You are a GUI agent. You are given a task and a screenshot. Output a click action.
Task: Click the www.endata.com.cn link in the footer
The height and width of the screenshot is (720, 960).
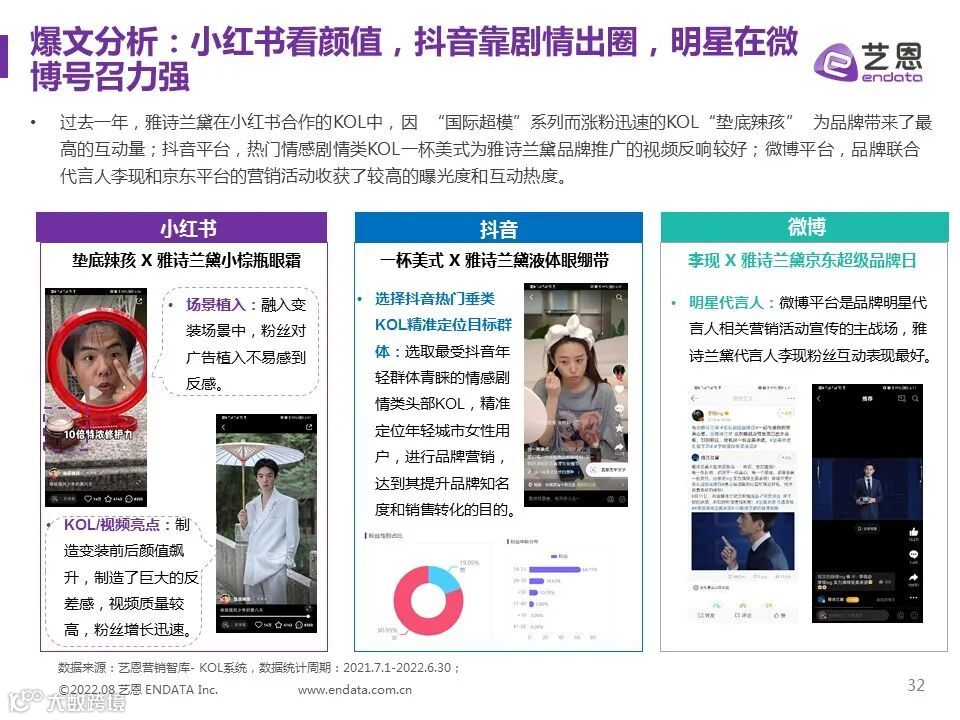coord(354,690)
